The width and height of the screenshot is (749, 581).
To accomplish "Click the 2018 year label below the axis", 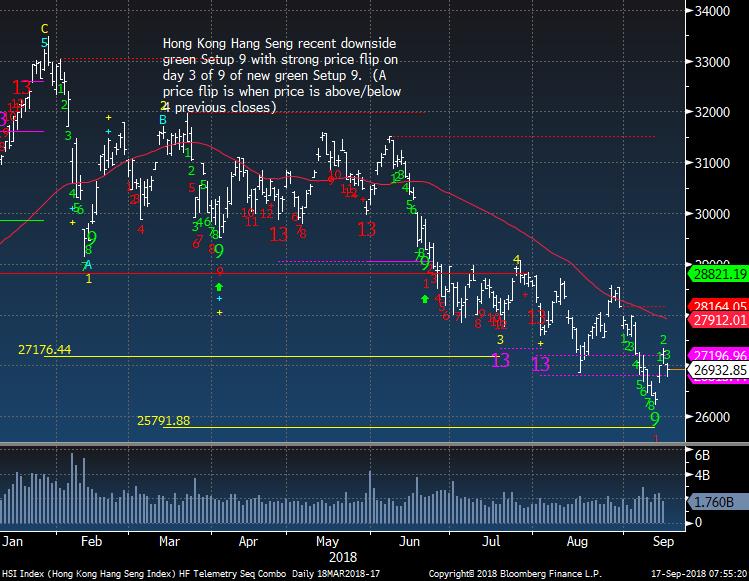I will click(x=343, y=557).
